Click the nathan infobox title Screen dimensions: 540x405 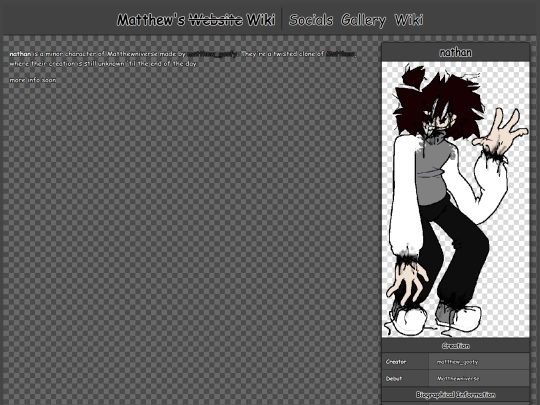coord(456,52)
